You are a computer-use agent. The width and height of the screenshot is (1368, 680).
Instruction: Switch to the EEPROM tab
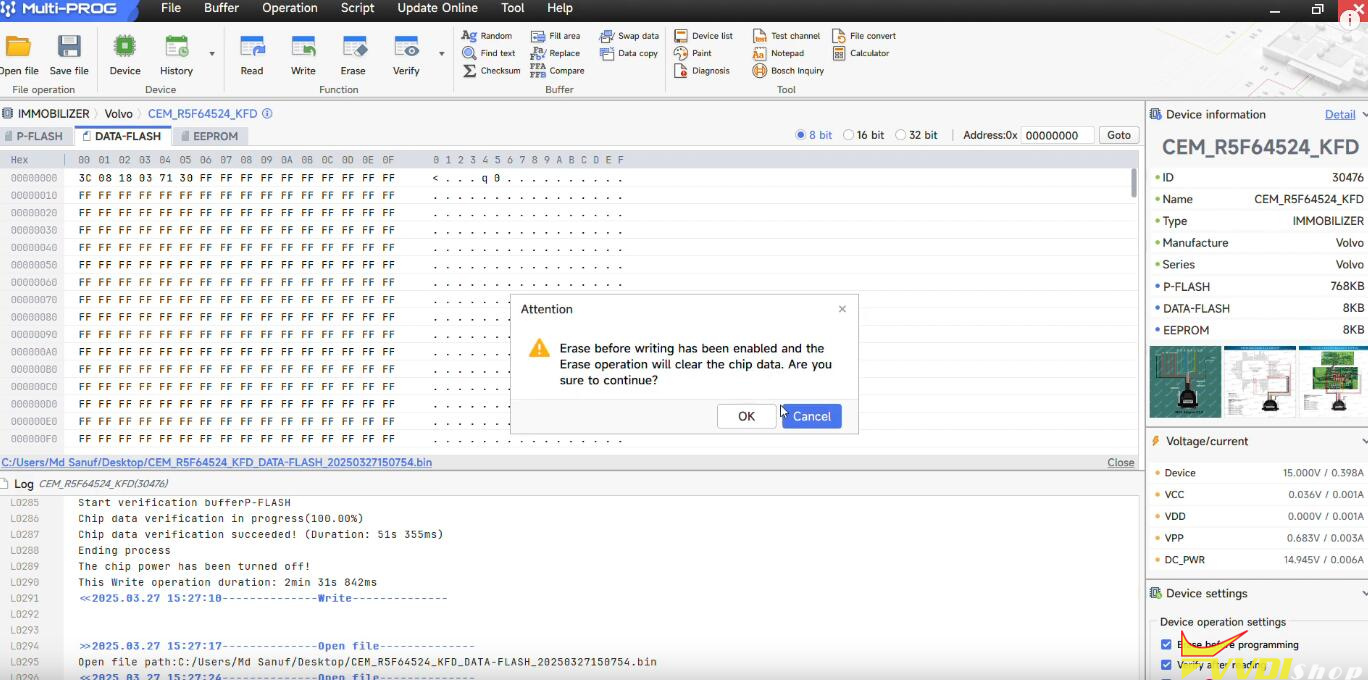click(209, 136)
